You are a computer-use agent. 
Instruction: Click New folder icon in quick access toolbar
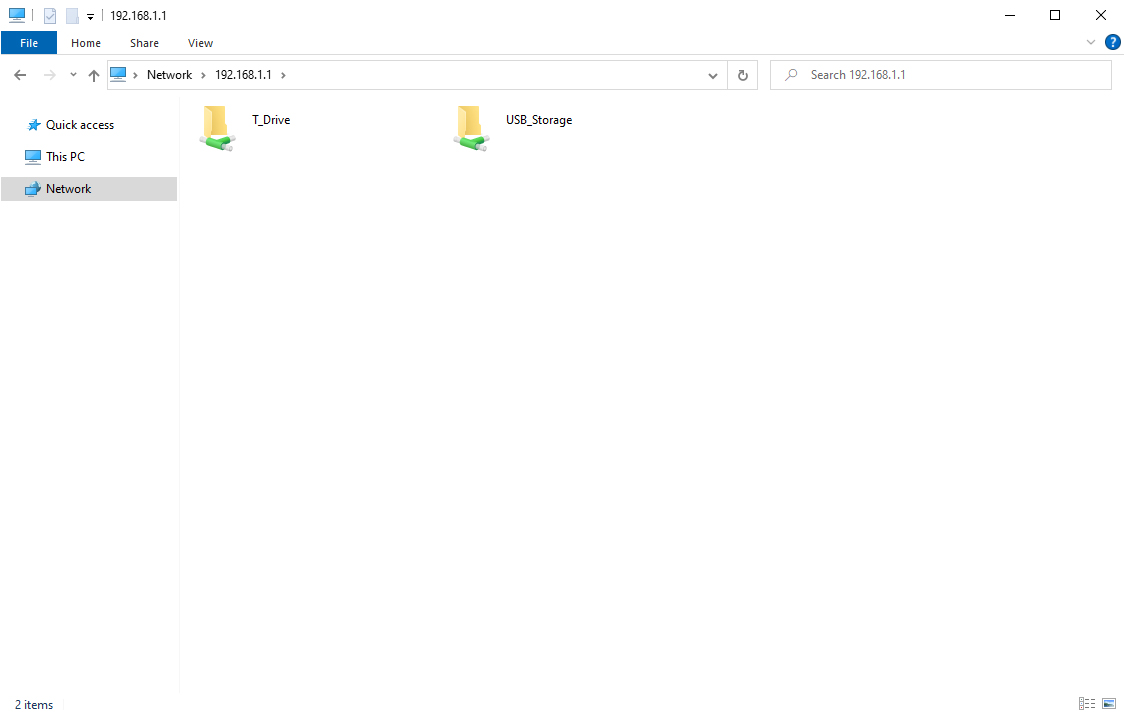pyautogui.click(x=72, y=16)
